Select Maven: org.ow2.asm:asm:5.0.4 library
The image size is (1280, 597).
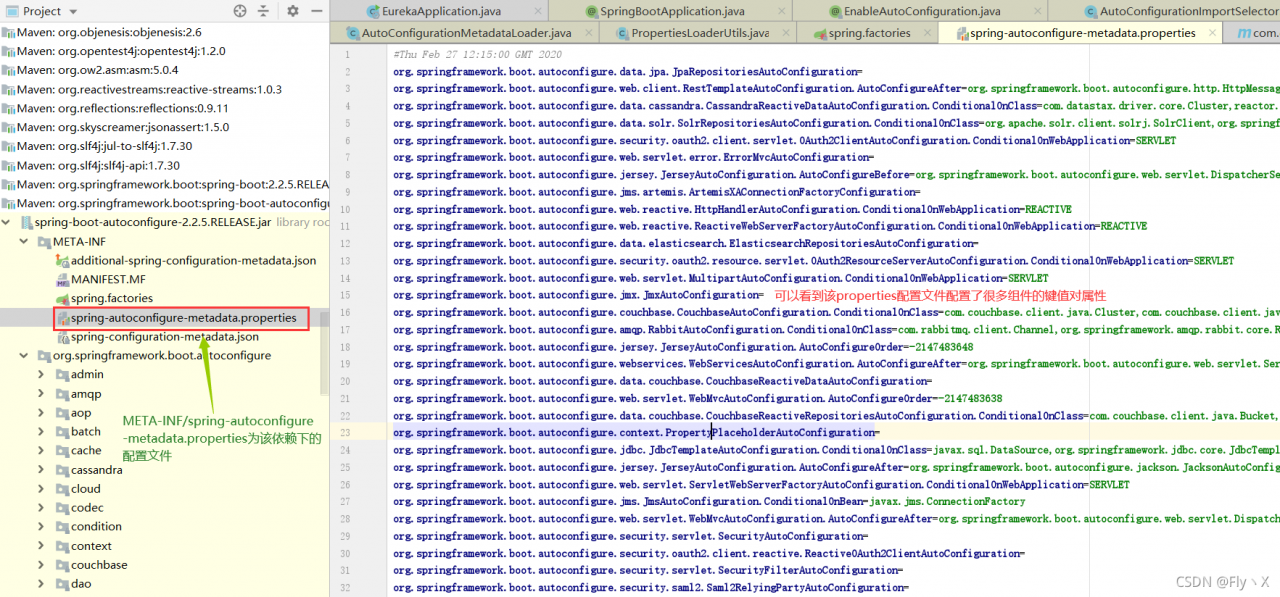pyautogui.click(x=97, y=70)
